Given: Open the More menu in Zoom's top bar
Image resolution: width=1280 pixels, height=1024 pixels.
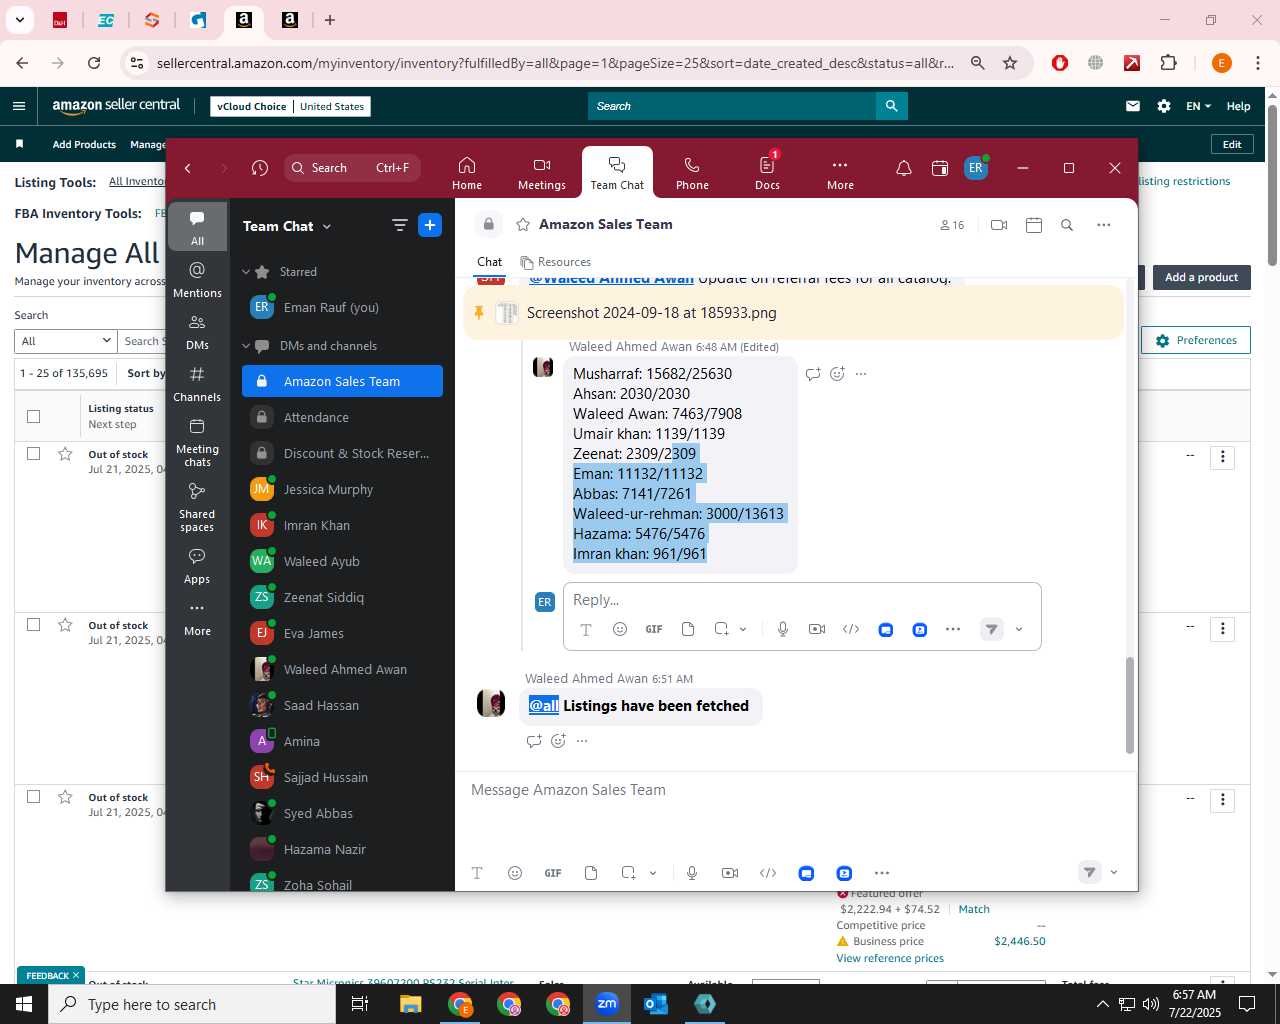Looking at the screenshot, I should (840, 173).
